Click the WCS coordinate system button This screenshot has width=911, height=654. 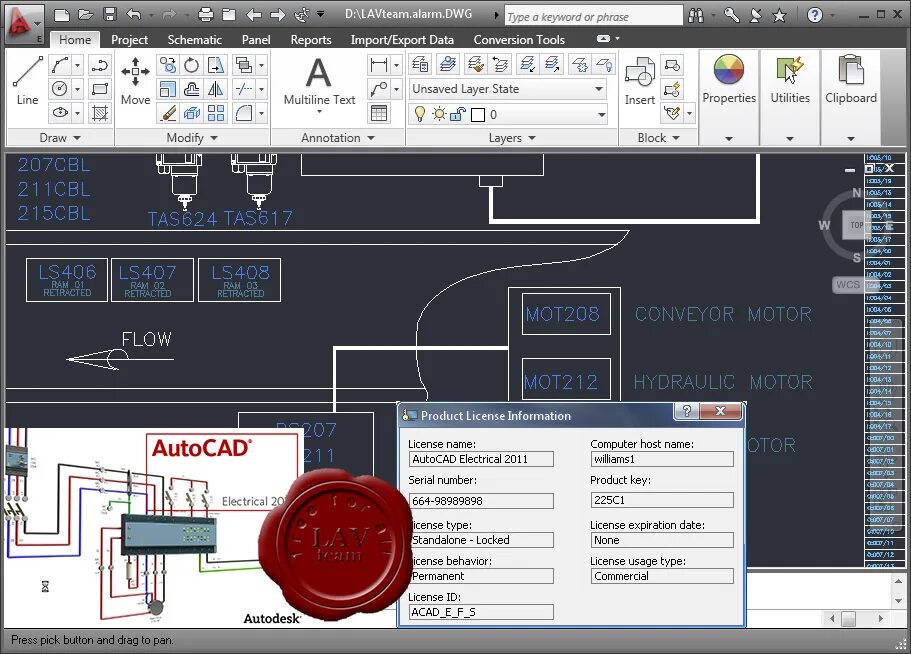click(x=847, y=285)
